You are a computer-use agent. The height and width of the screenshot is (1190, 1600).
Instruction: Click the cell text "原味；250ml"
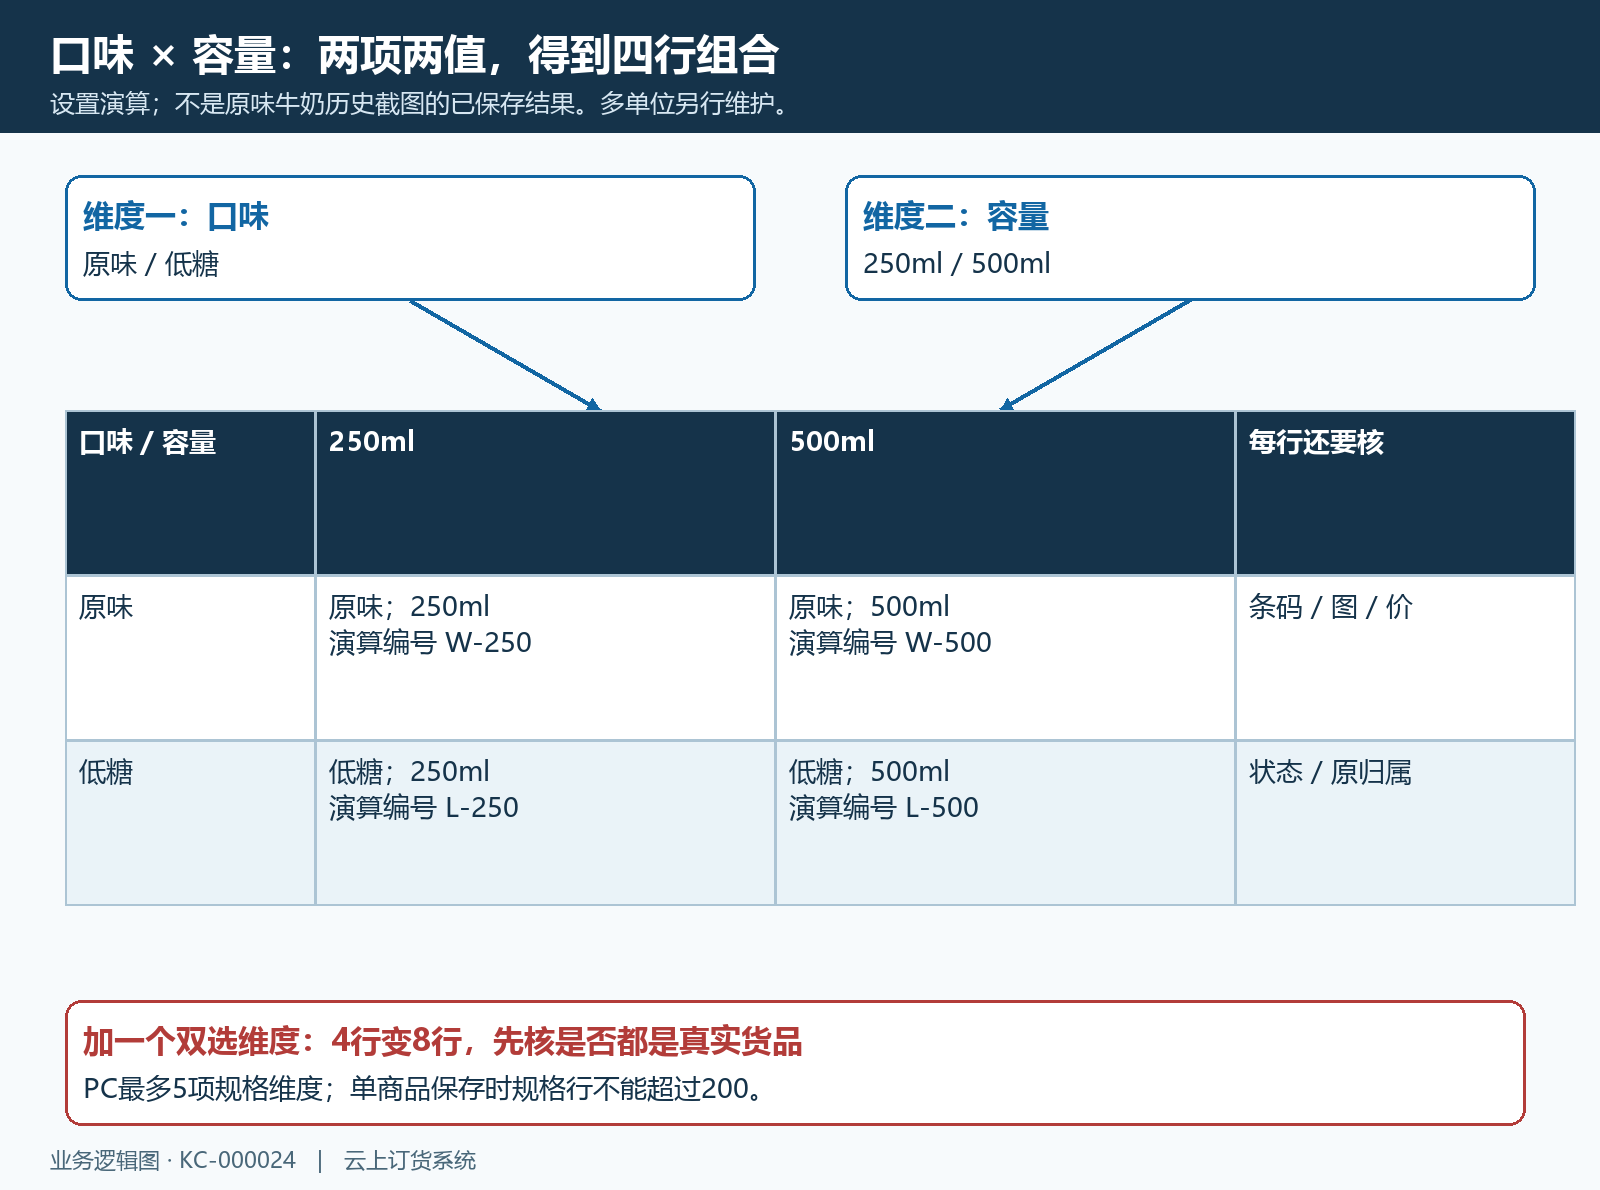tap(409, 607)
